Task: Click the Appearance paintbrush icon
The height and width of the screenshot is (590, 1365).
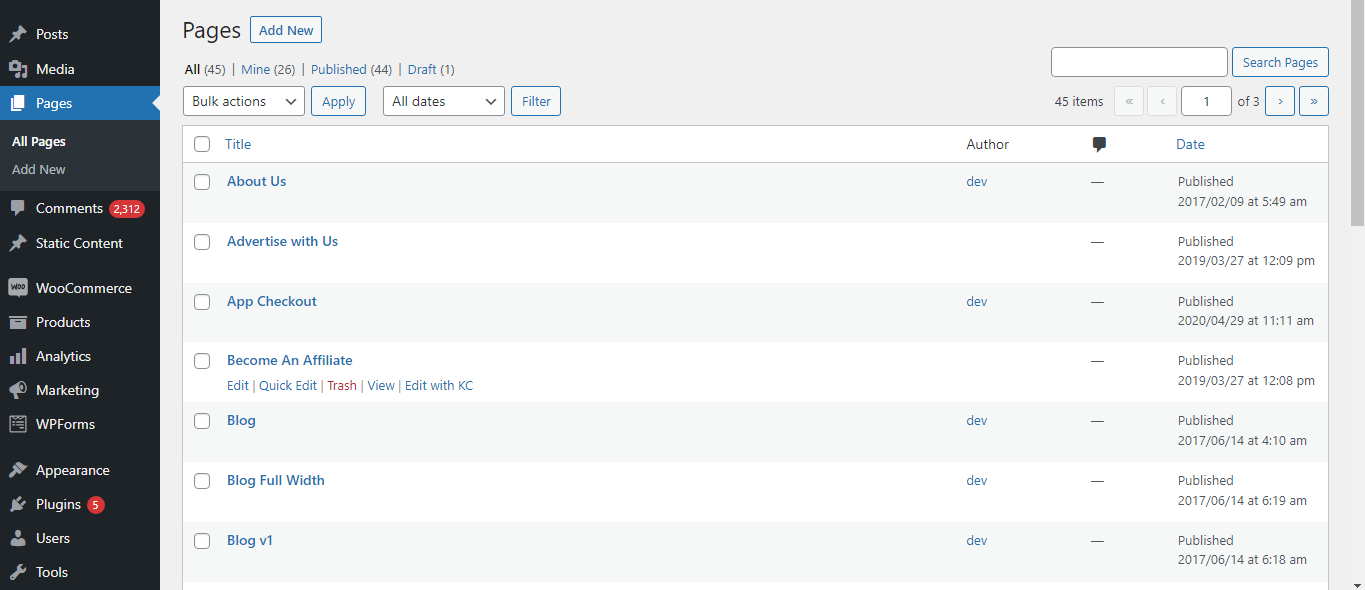Action: [18, 470]
